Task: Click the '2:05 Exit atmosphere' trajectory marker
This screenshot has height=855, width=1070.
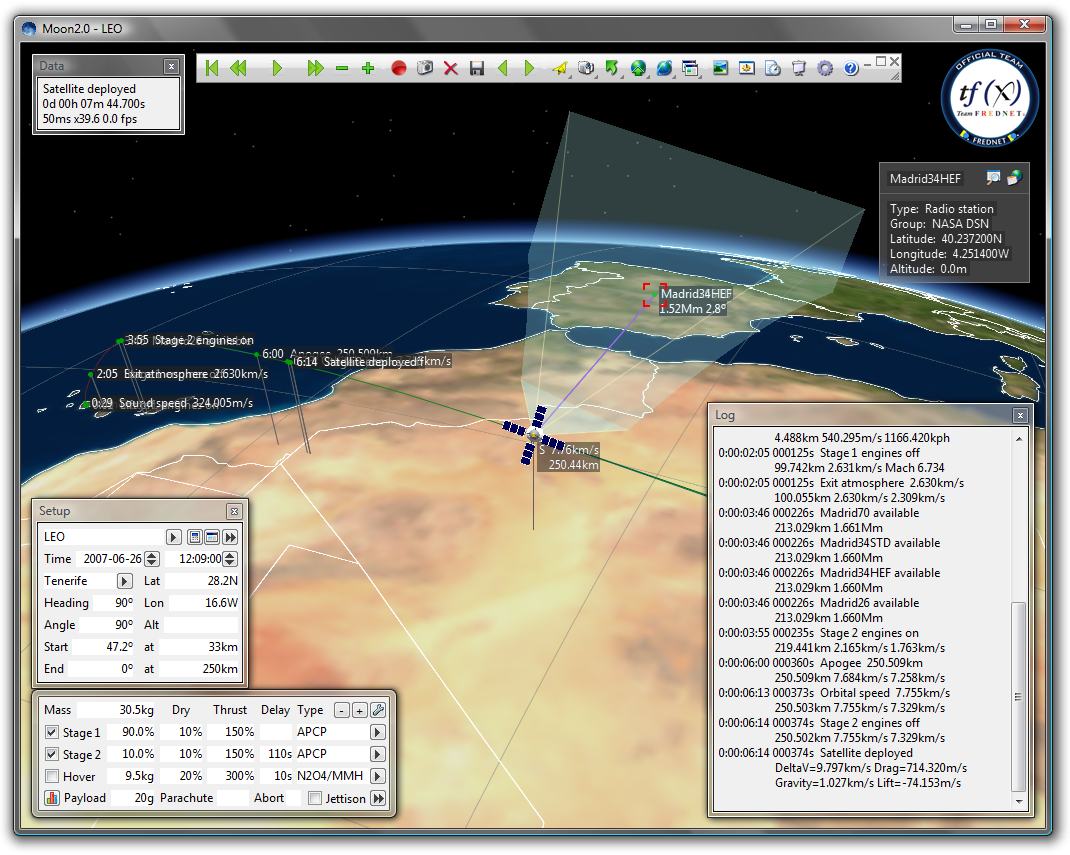Action: coord(91,375)
